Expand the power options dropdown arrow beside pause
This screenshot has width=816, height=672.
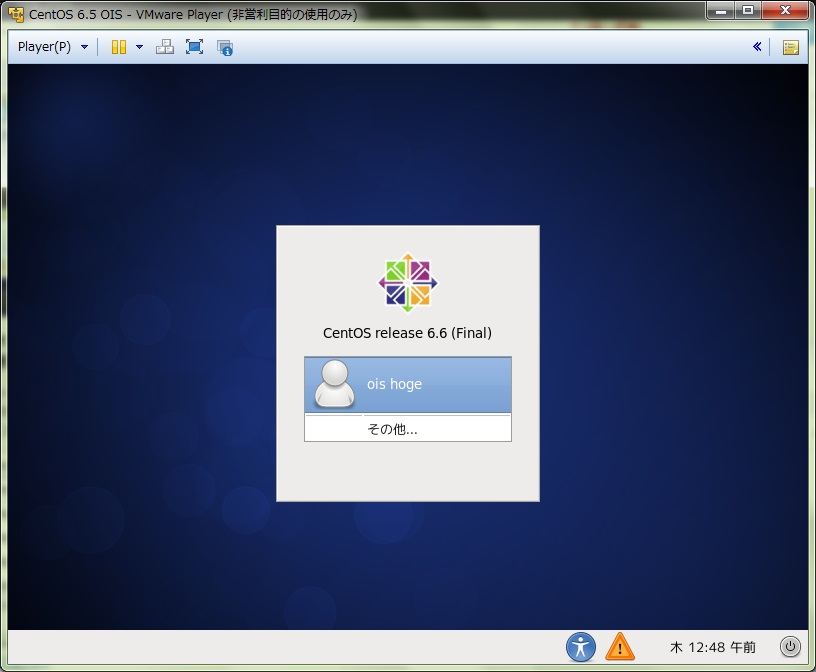(139, 47)
